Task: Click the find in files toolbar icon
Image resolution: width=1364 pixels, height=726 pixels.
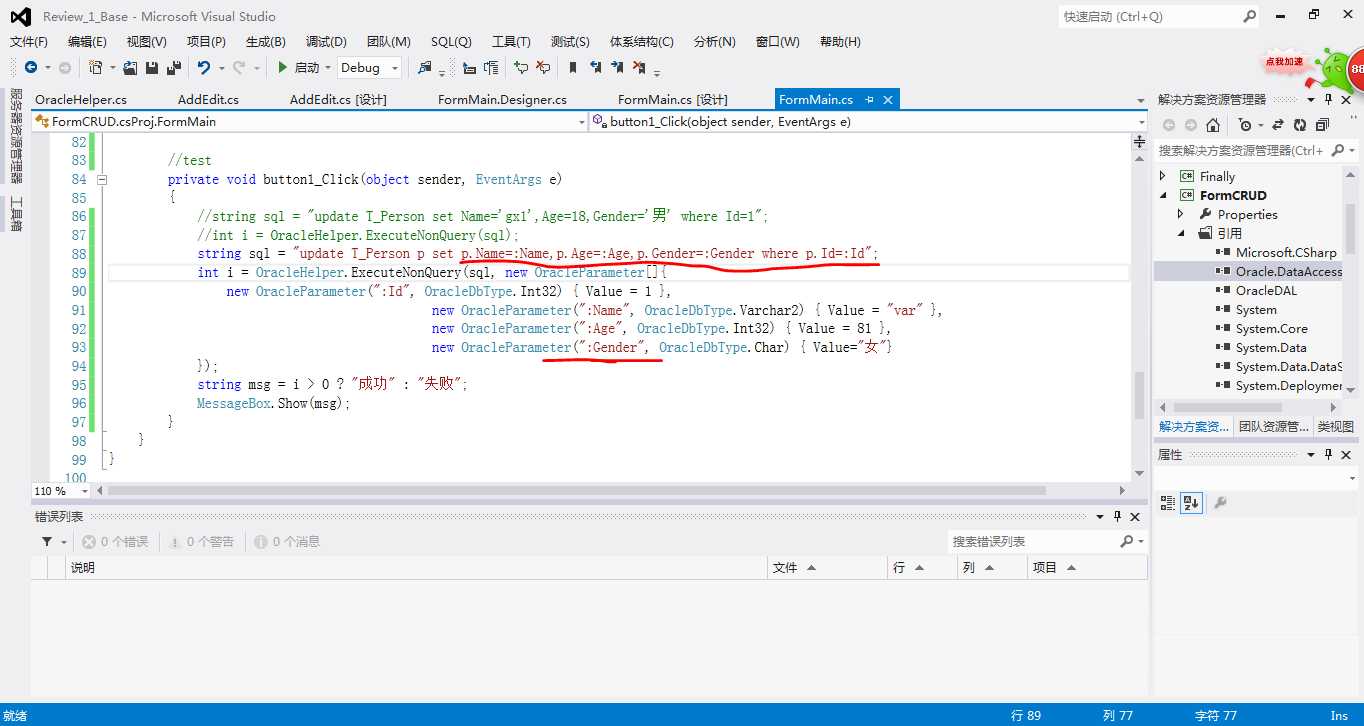Action: click(x=425, y=67)
